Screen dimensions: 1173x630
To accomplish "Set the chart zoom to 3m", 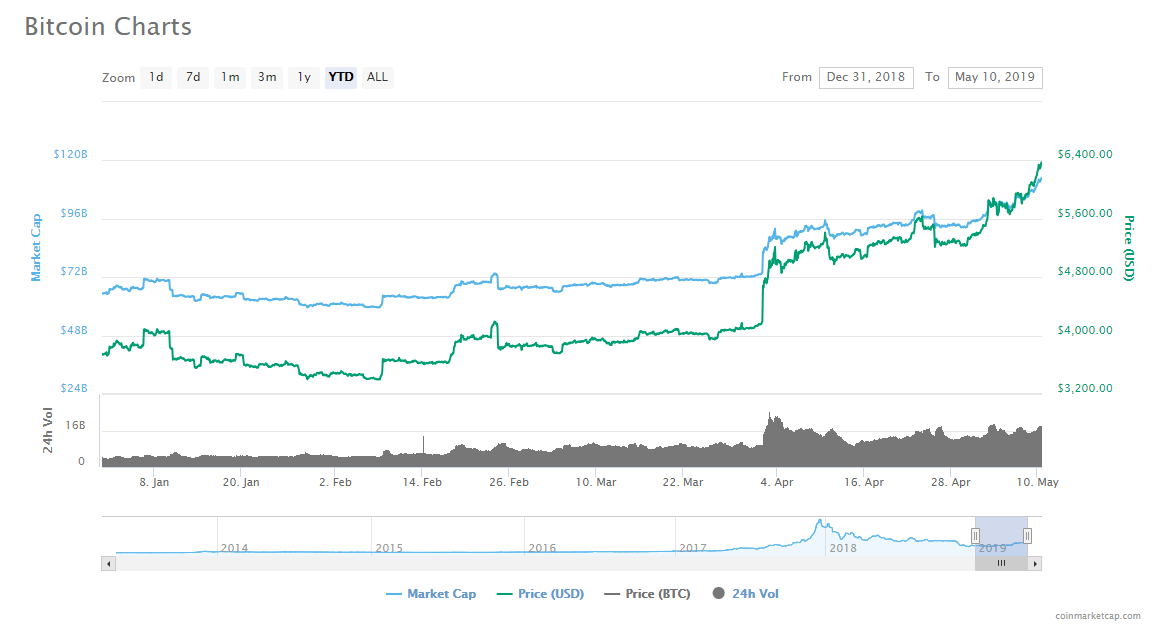I will (267, 77).
